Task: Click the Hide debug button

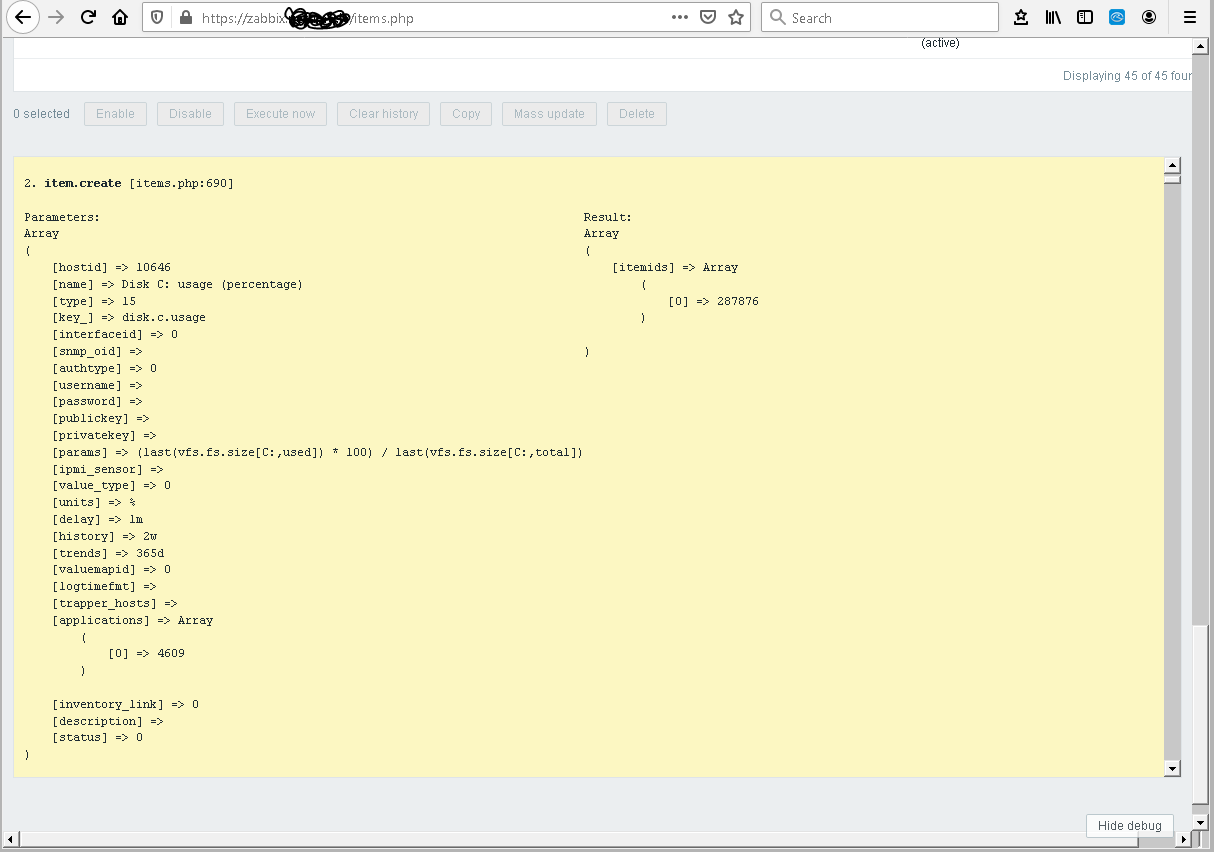Action: tap(1129, 826)
